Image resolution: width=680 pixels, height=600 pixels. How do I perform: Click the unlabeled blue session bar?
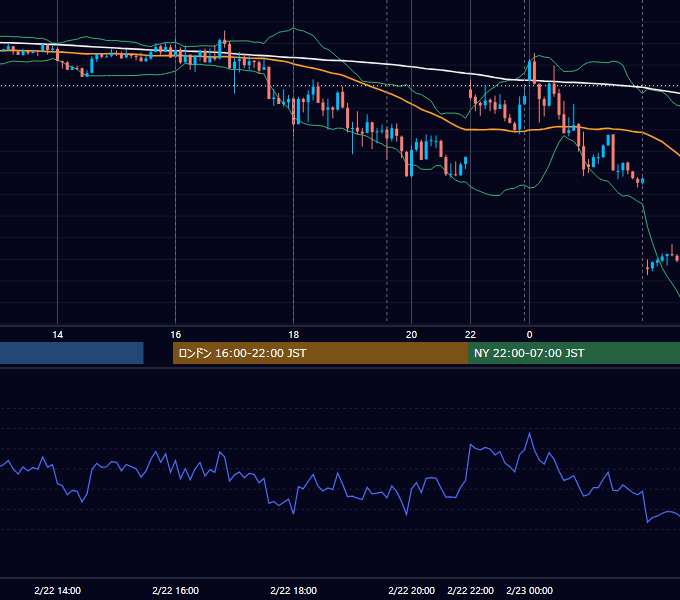(x=72, y=353)
